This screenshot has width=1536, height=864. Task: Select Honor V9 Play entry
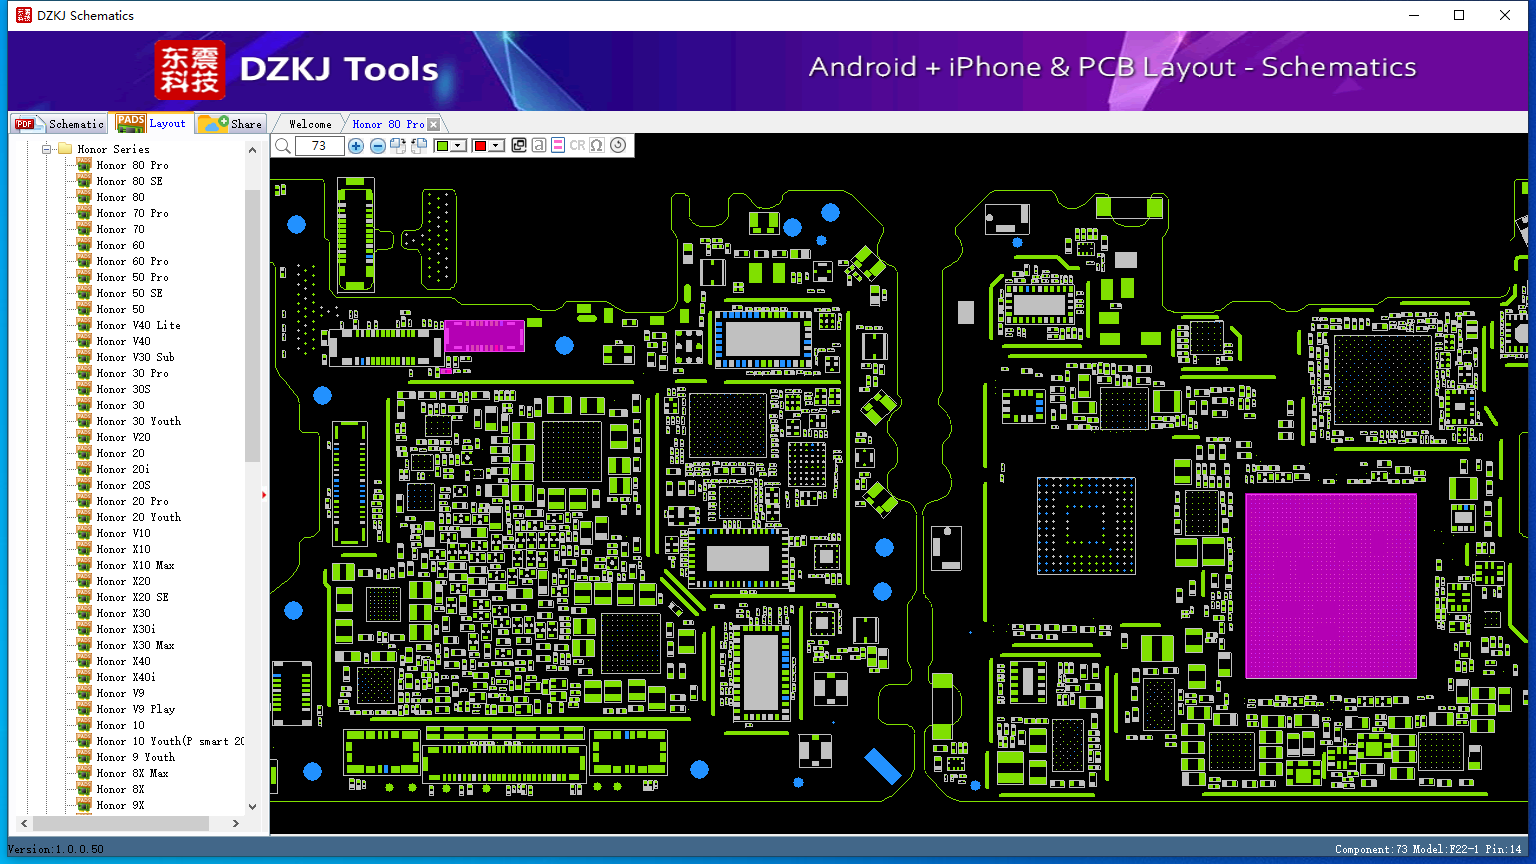pos(135,709)
